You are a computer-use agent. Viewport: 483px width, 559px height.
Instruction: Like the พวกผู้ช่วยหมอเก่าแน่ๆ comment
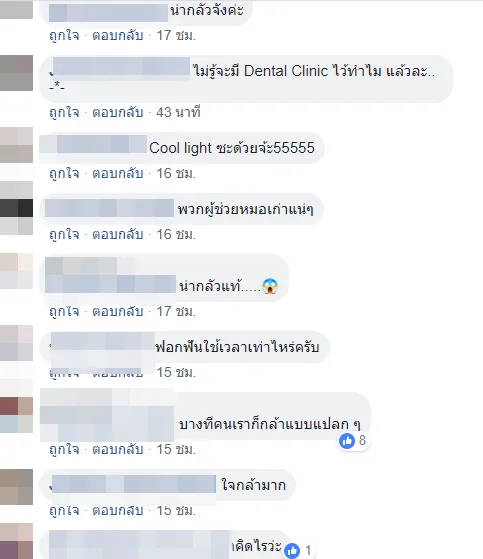[x=64, y=234]
